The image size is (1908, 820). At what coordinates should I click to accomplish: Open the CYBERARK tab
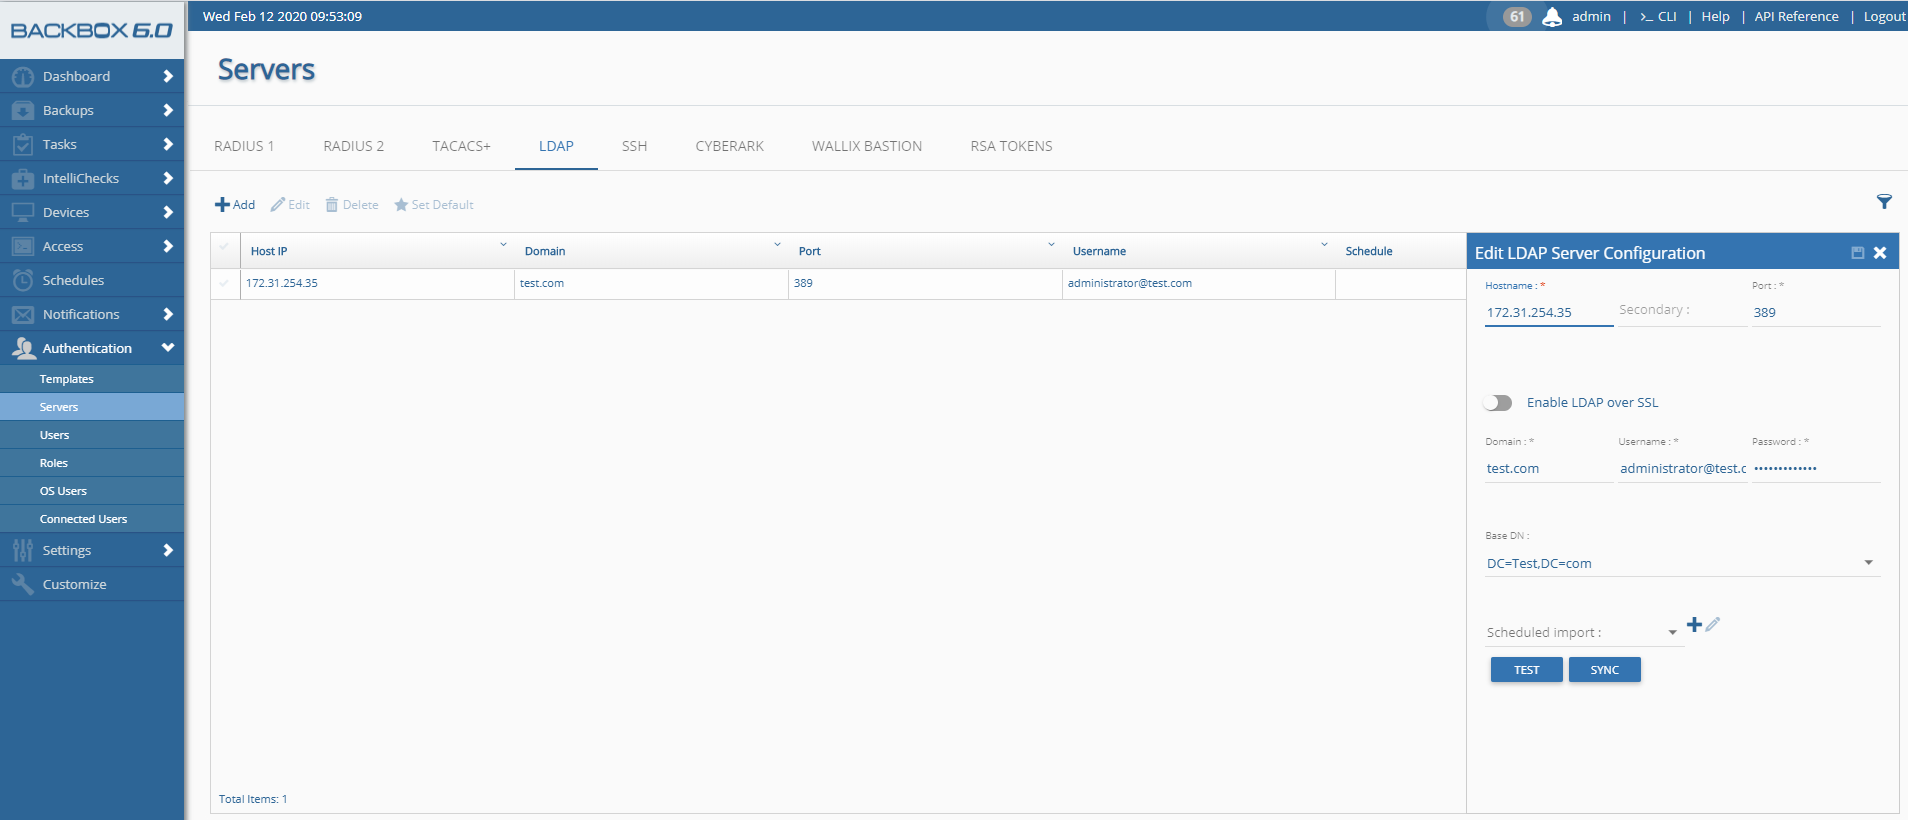pyautogui.click(x=729, y=146)
